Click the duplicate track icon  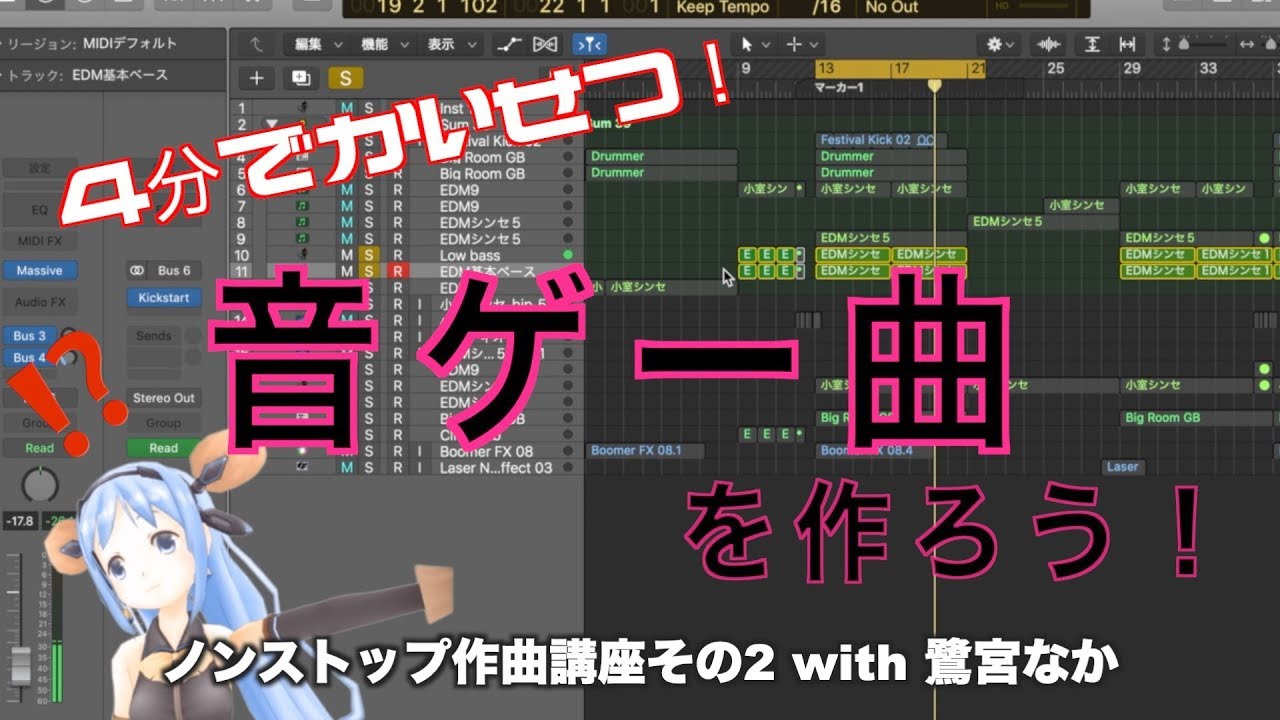300,78
